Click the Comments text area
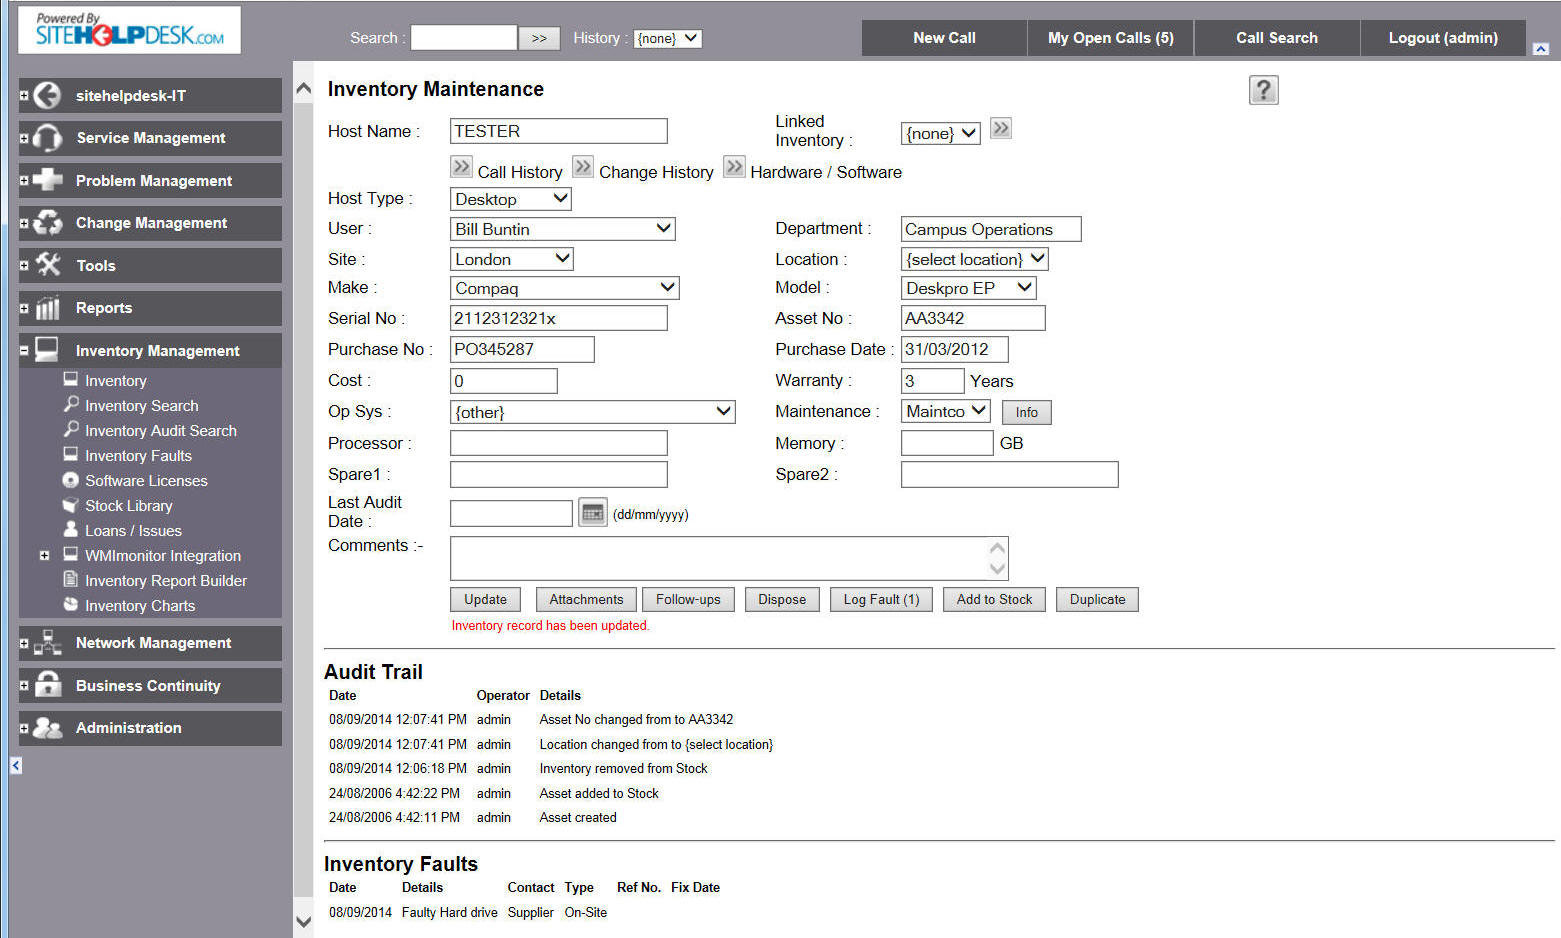 pos(729,558)
